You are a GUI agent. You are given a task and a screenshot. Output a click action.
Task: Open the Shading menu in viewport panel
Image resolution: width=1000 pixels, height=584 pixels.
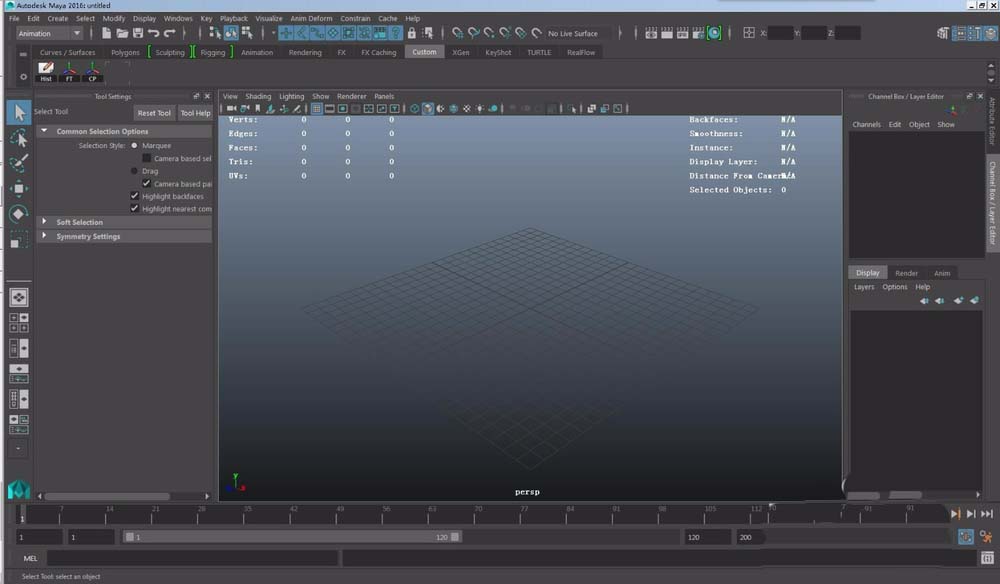[x=258, y=97]
